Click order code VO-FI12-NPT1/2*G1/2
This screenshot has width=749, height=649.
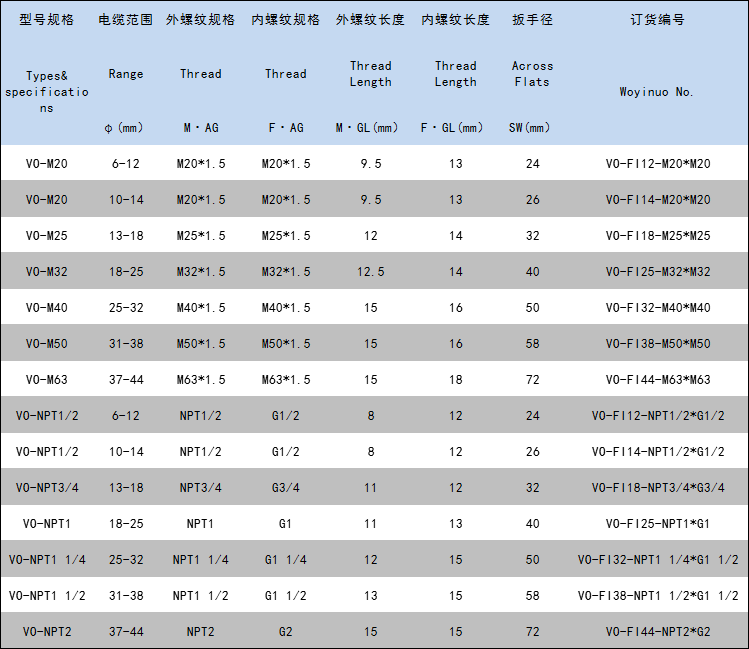point(657,416)
